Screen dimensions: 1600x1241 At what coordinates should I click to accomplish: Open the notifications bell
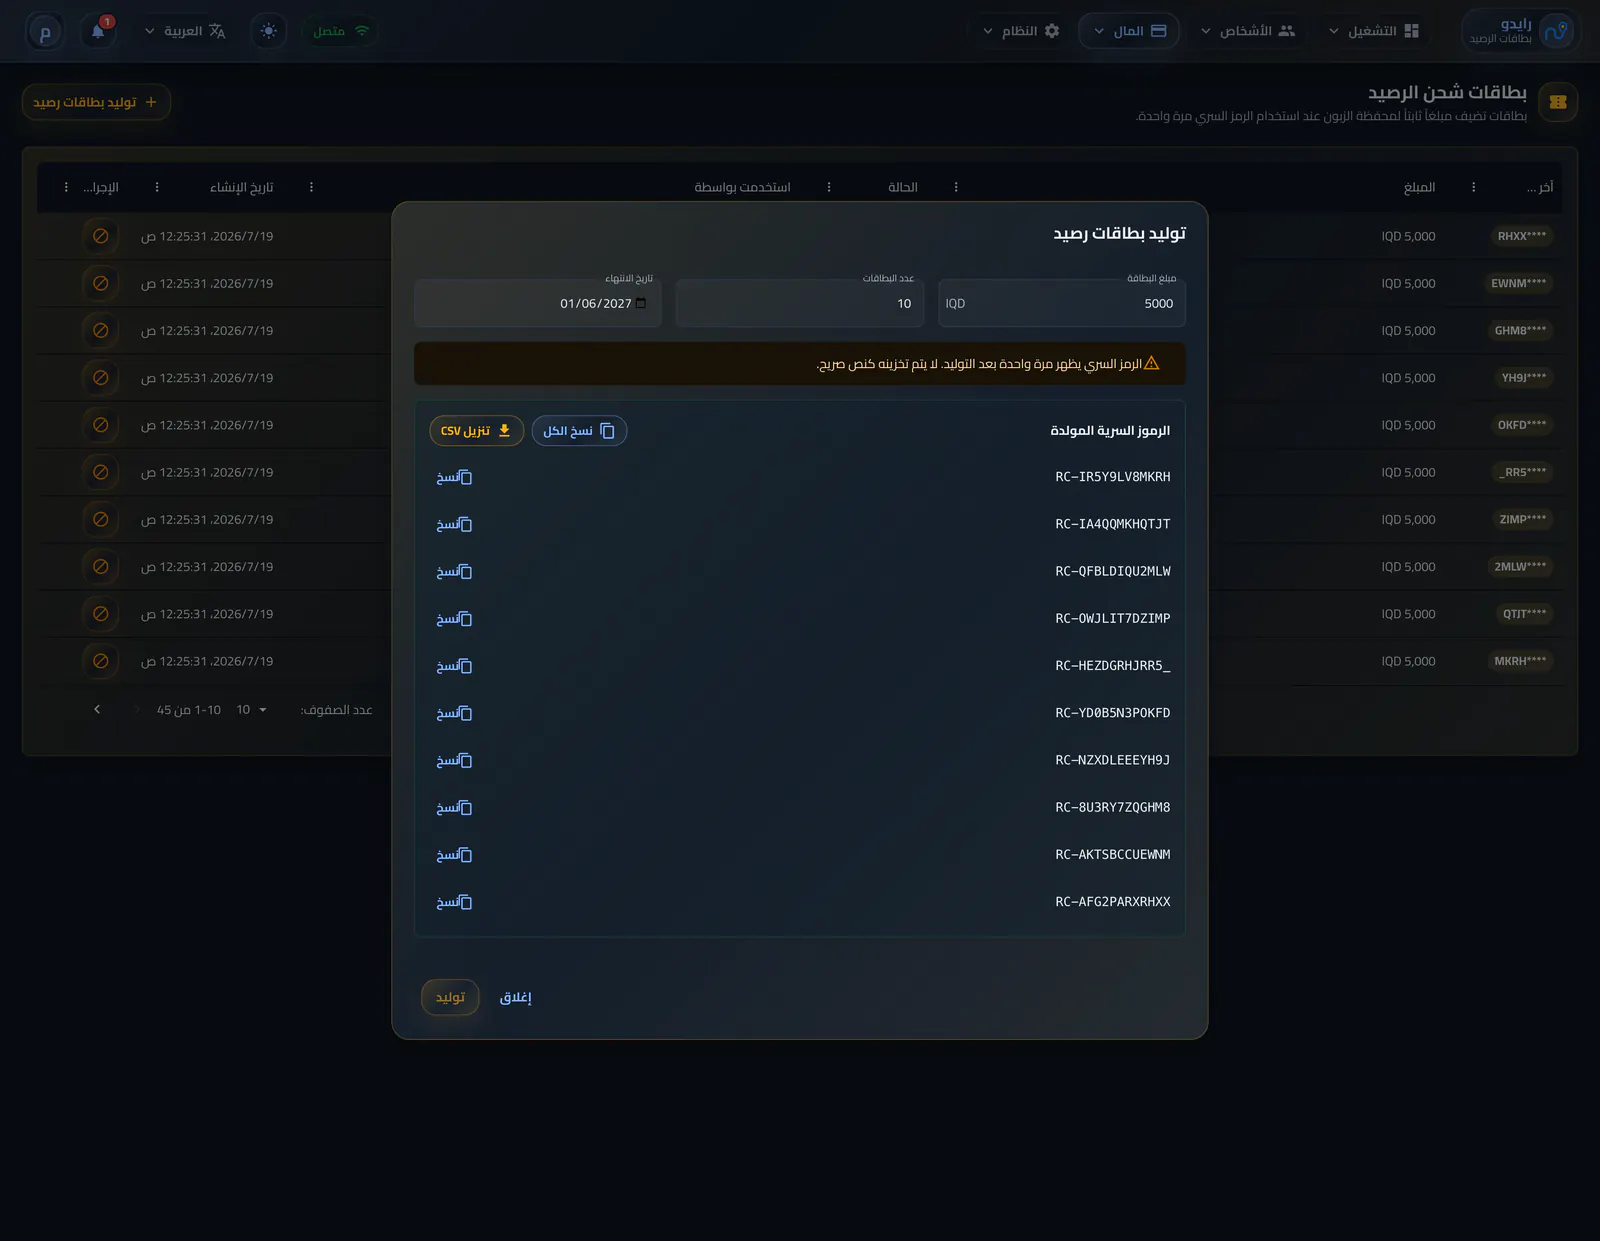(98, 31)
